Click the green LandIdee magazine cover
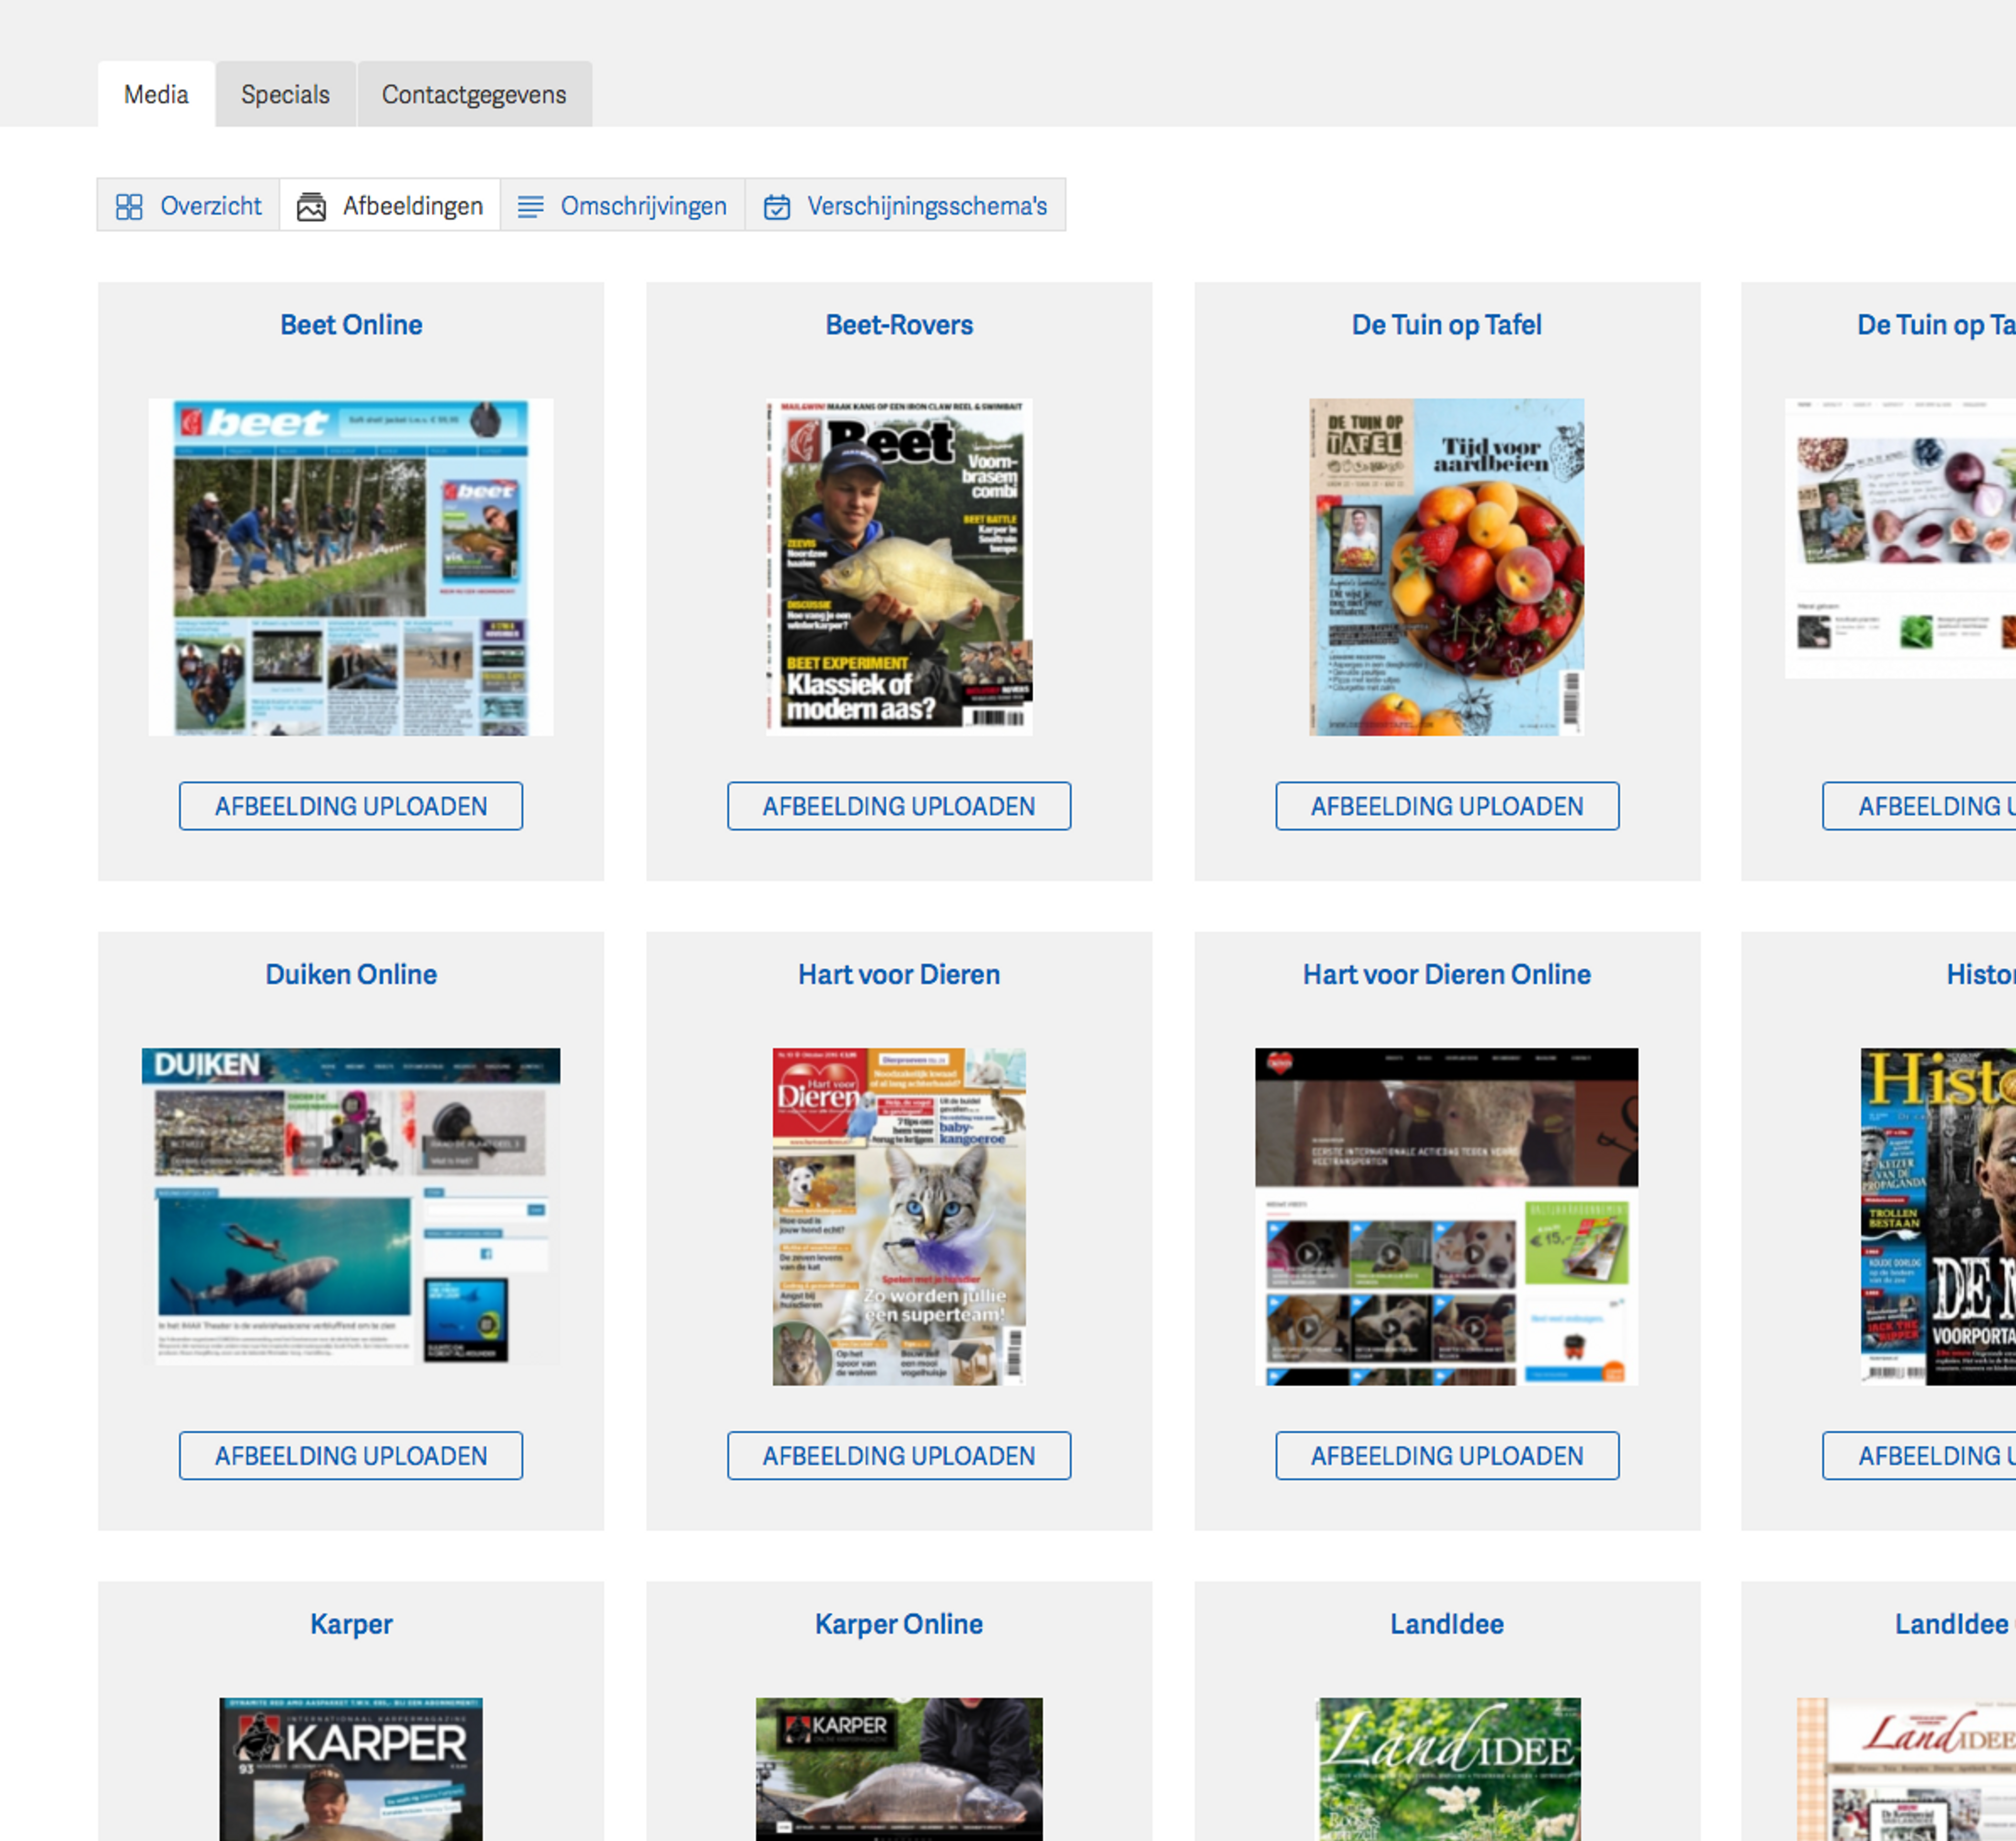 [1449, 1769]
